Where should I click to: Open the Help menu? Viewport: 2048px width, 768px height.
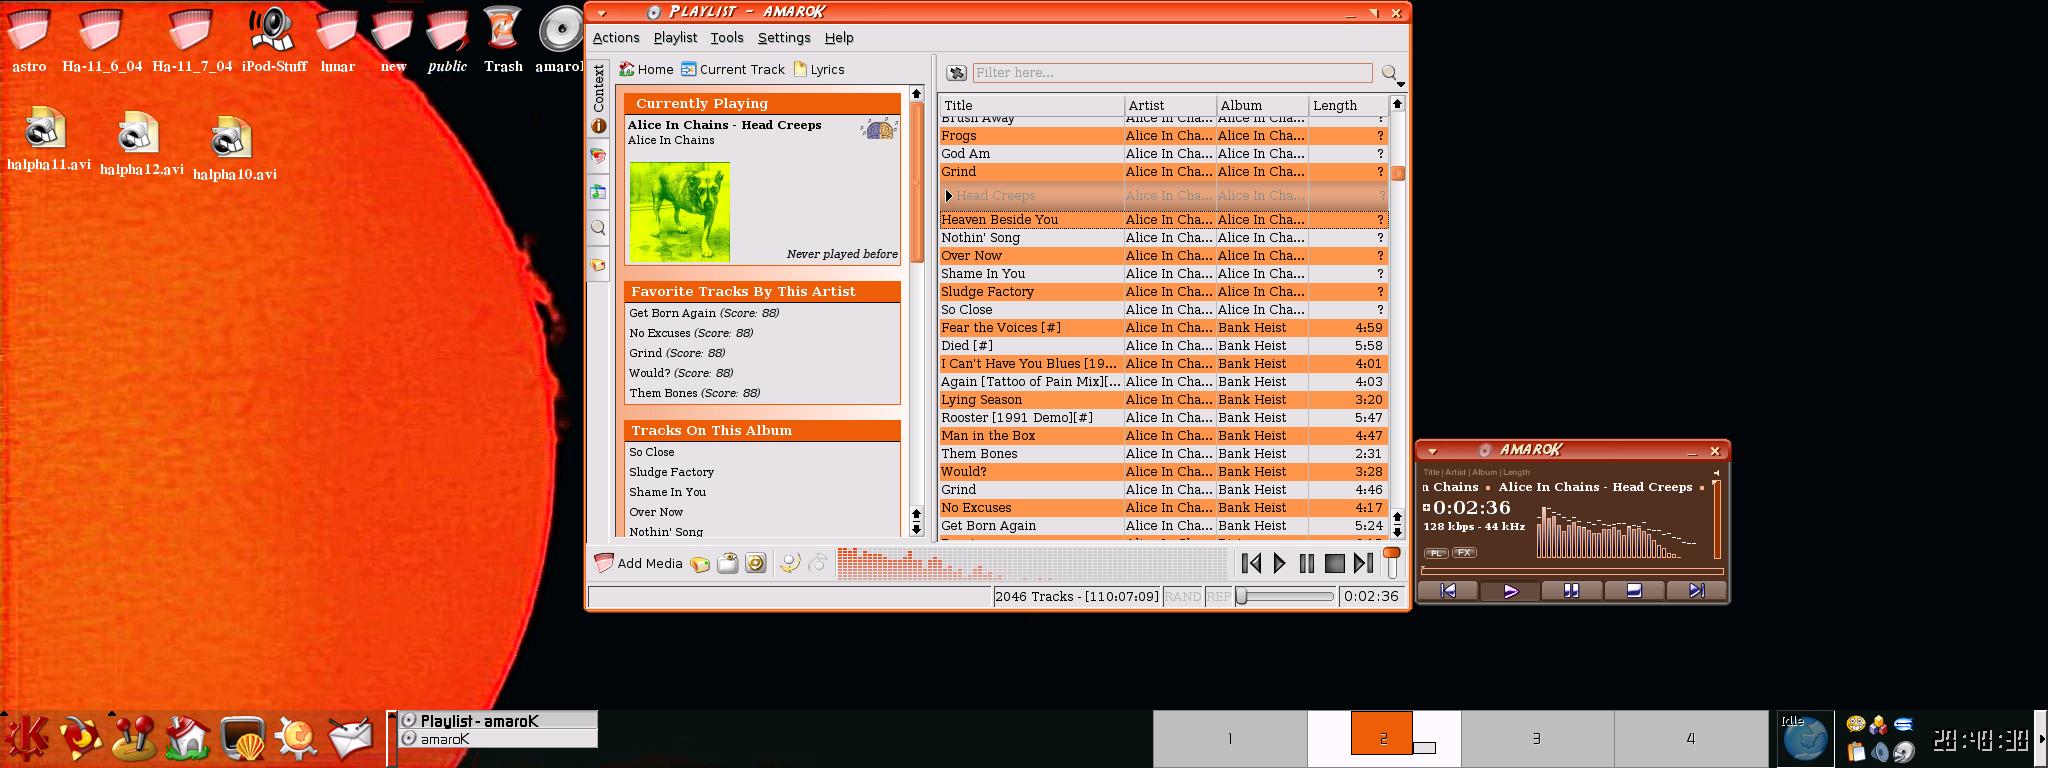(x=839, y=37)
